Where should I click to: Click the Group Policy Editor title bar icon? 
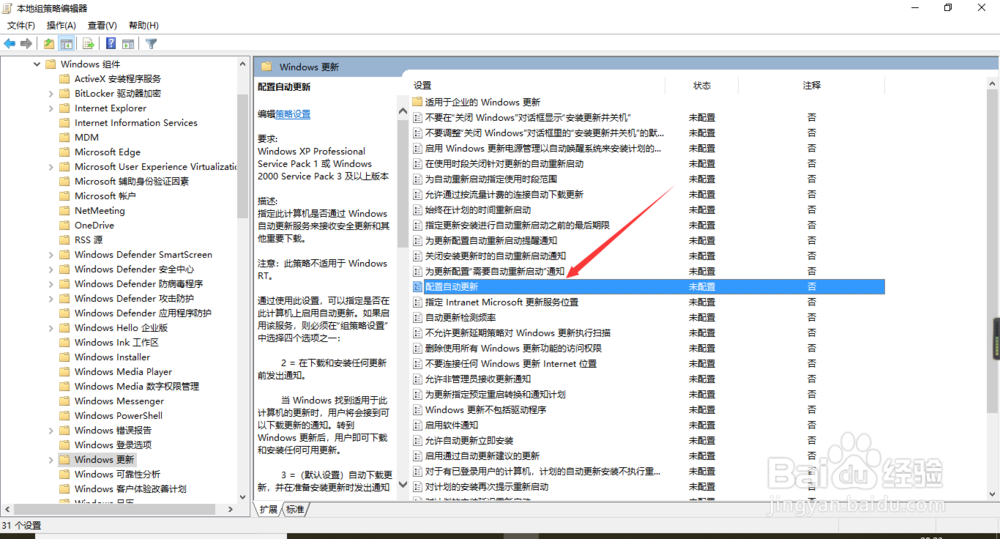point(7,8)
